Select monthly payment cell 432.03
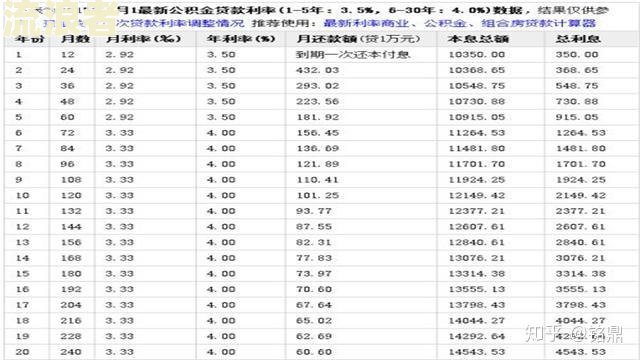Viewport: 640px width, 360px height. [318, 70]
